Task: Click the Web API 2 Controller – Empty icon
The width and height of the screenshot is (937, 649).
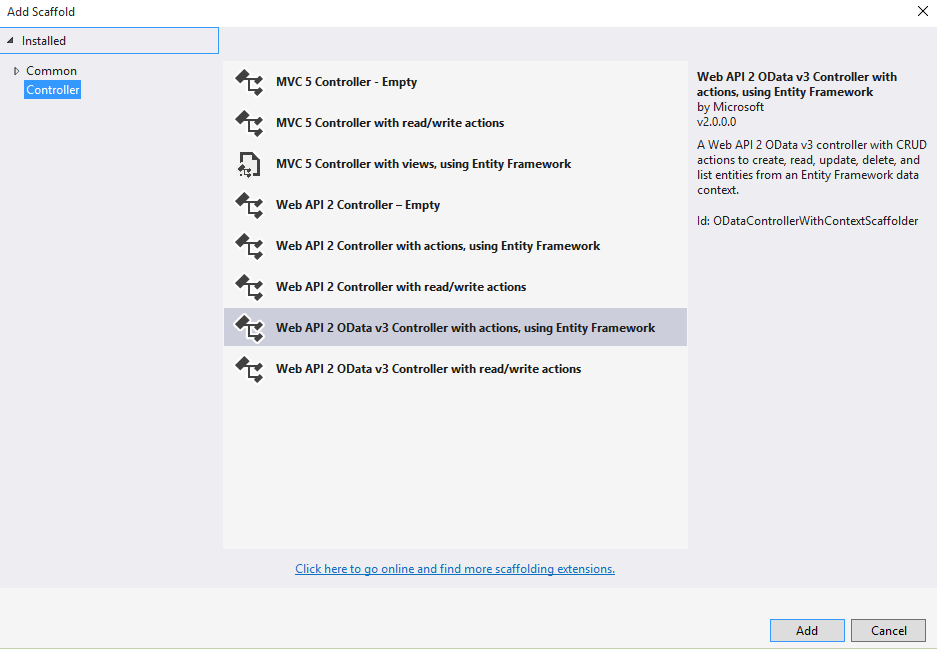Action: (249, 204)
